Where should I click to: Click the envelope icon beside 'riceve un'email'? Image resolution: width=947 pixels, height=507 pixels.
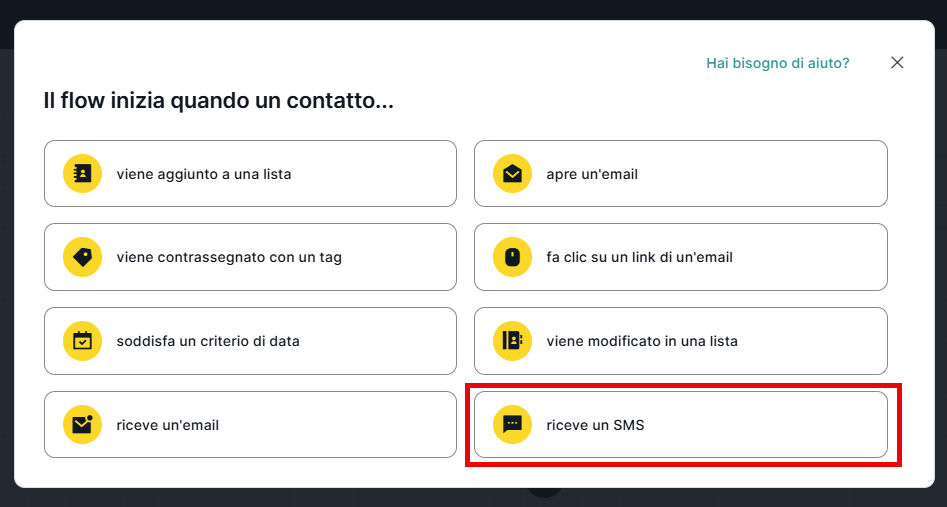tap(82, 425)
